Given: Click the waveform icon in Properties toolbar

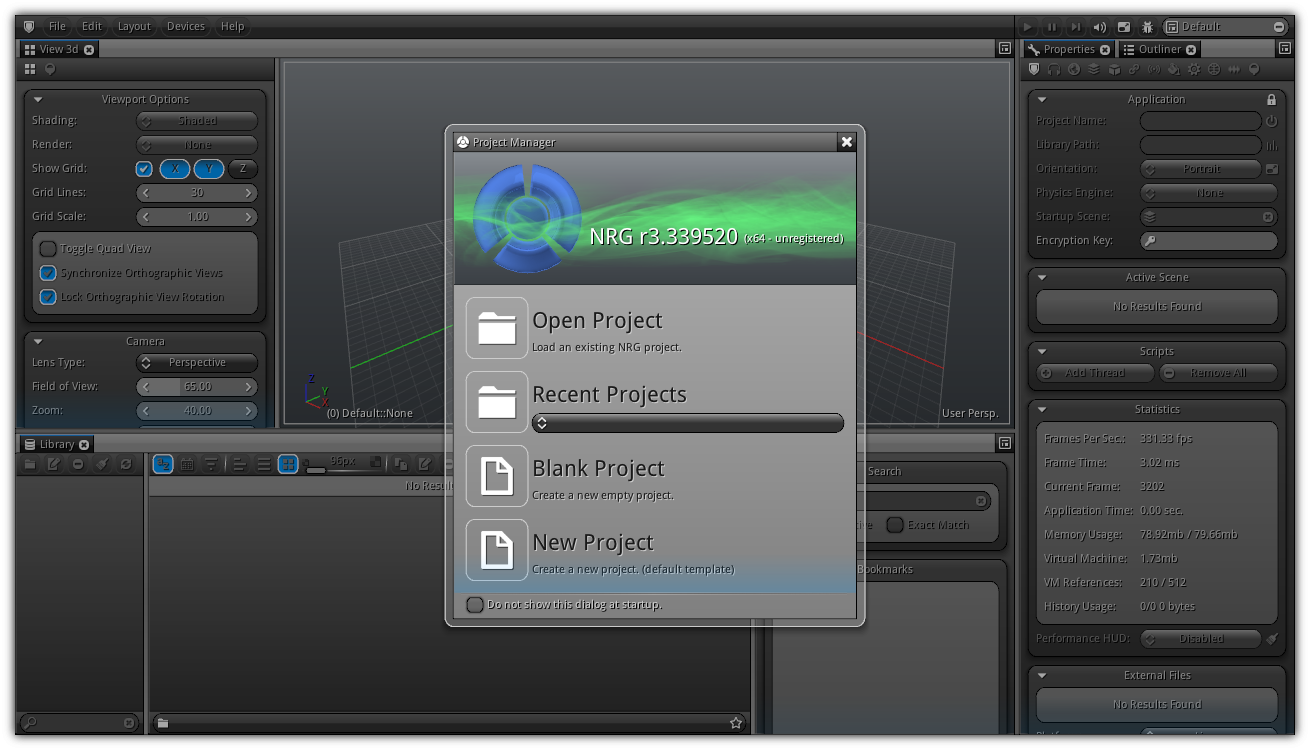Looking at the screenshot, I should click(1234, 70).
